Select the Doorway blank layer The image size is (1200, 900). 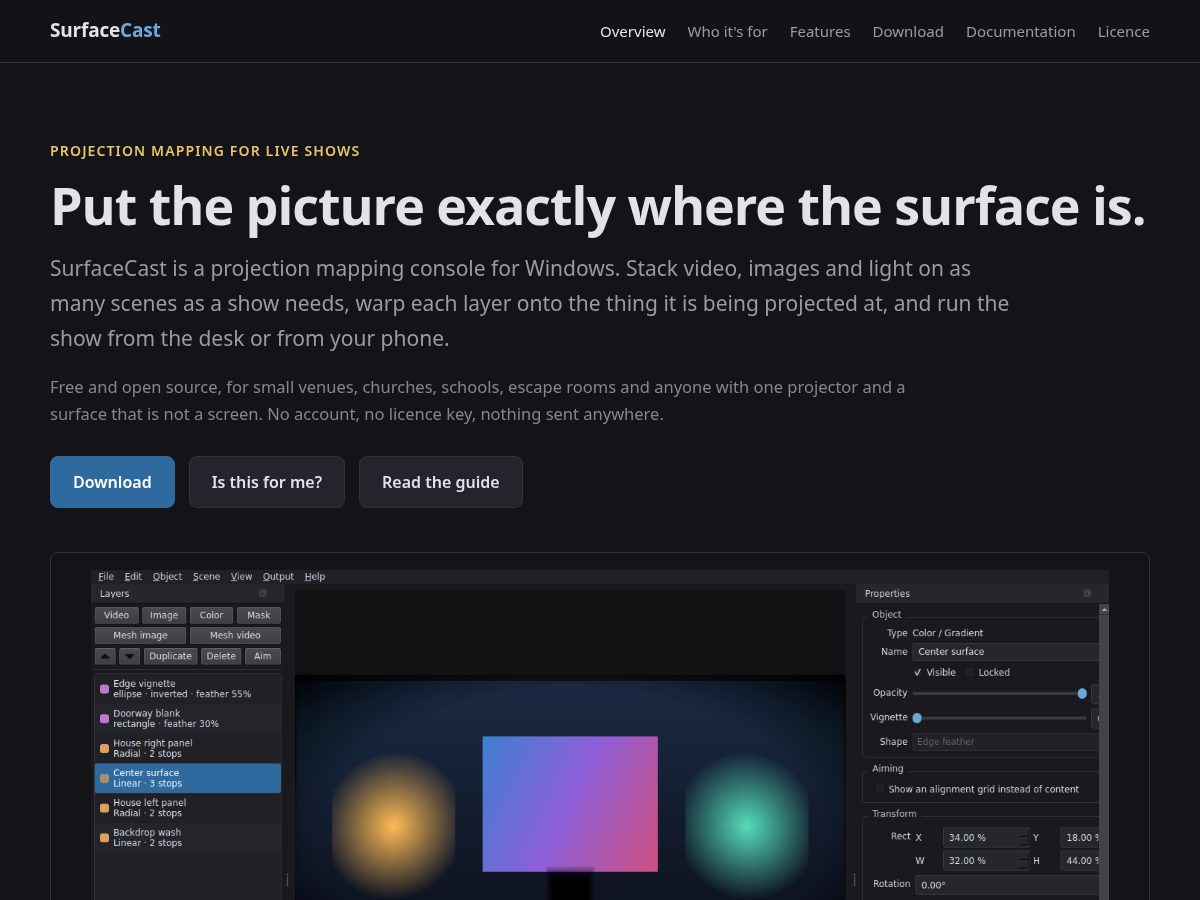tap(188, 719)
